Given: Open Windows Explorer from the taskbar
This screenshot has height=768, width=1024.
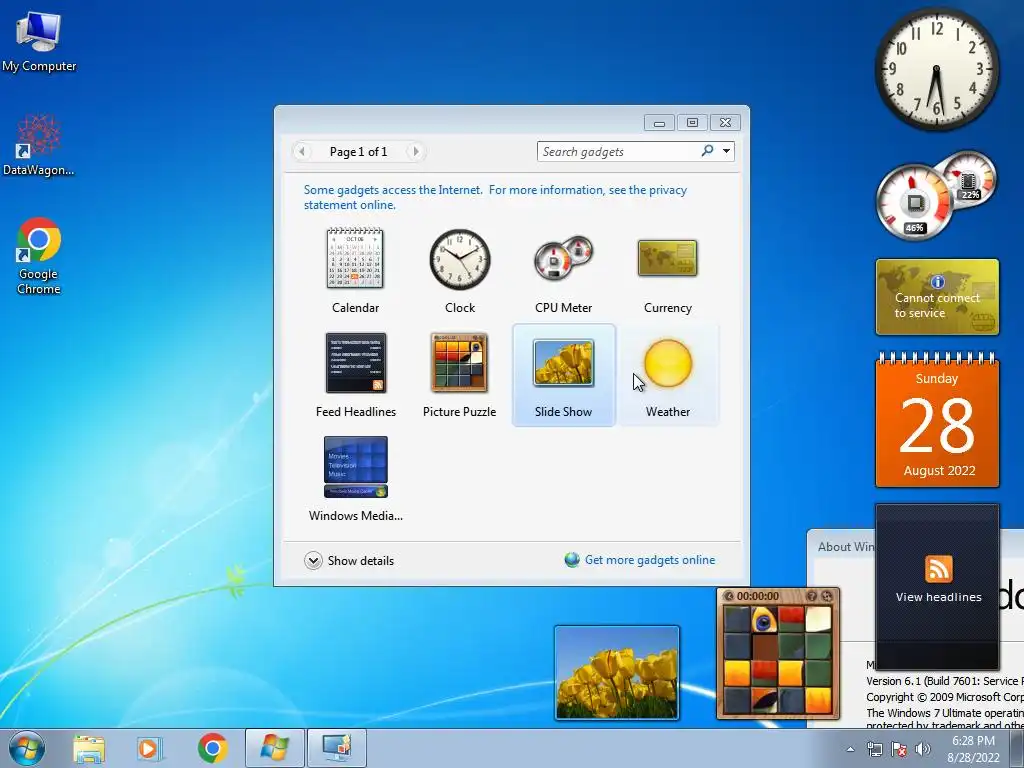Looking at the screenshot, I should click(89, 748).
